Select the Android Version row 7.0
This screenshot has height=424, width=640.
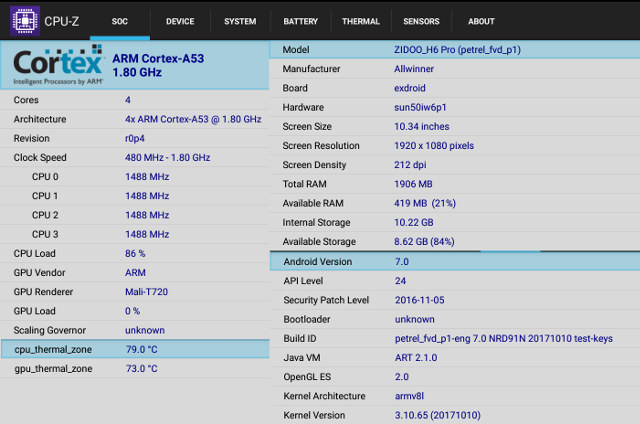[455, 262]
